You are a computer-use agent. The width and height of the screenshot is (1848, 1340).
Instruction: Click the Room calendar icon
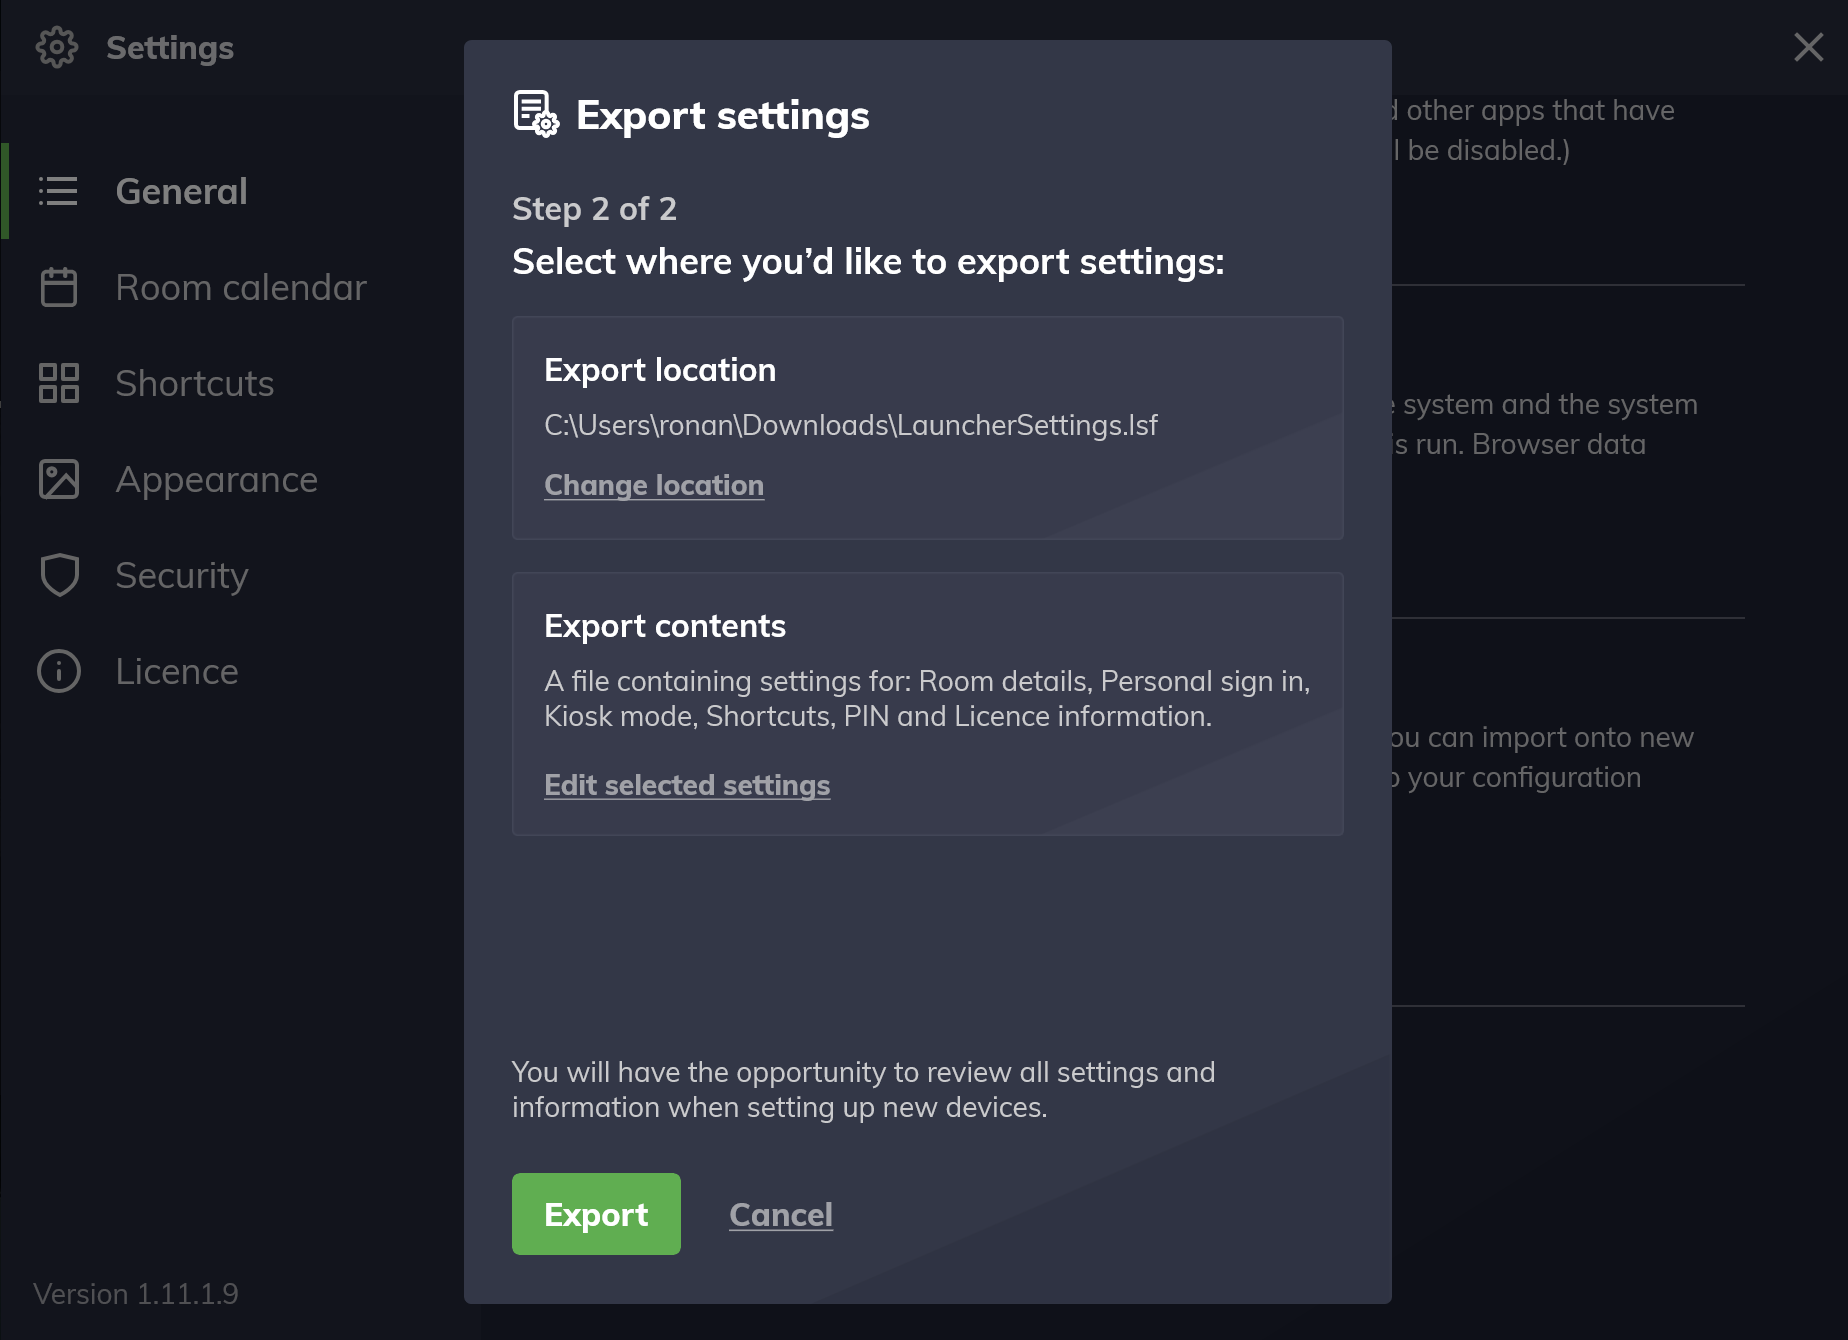pos(59,287)
